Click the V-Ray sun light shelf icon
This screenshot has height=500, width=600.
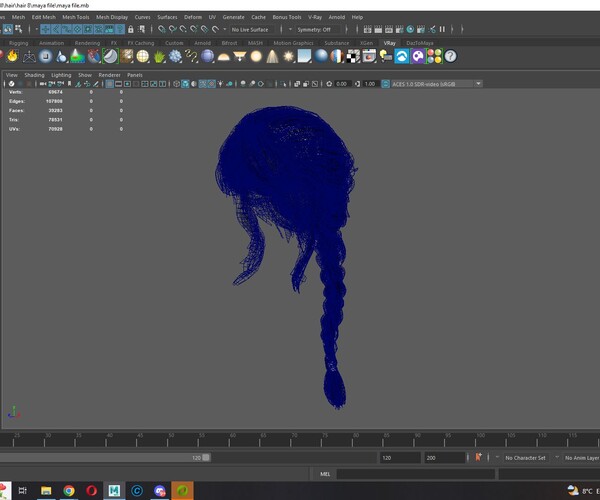[x=289, y=57]
